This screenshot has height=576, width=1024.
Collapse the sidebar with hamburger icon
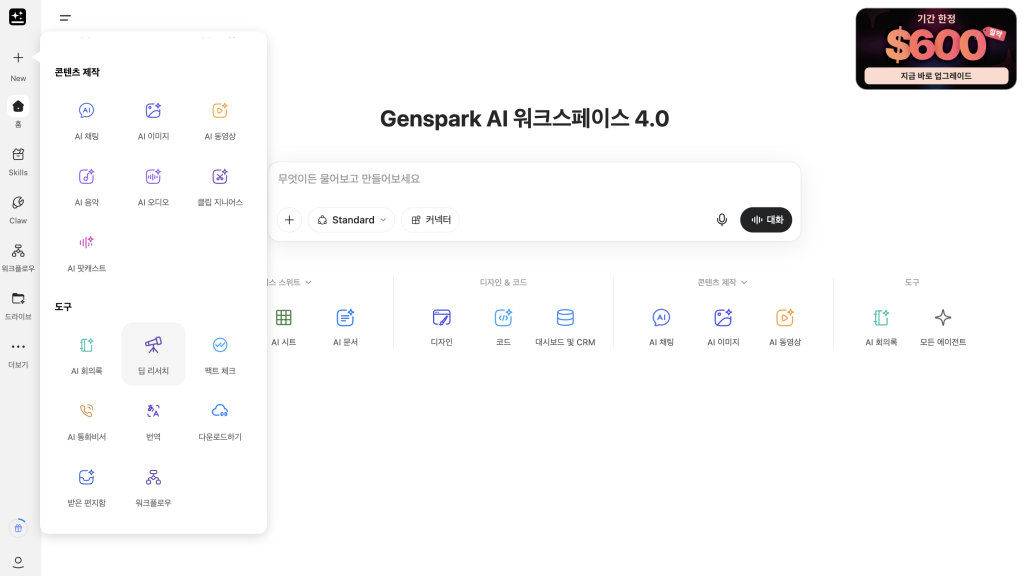65,18
